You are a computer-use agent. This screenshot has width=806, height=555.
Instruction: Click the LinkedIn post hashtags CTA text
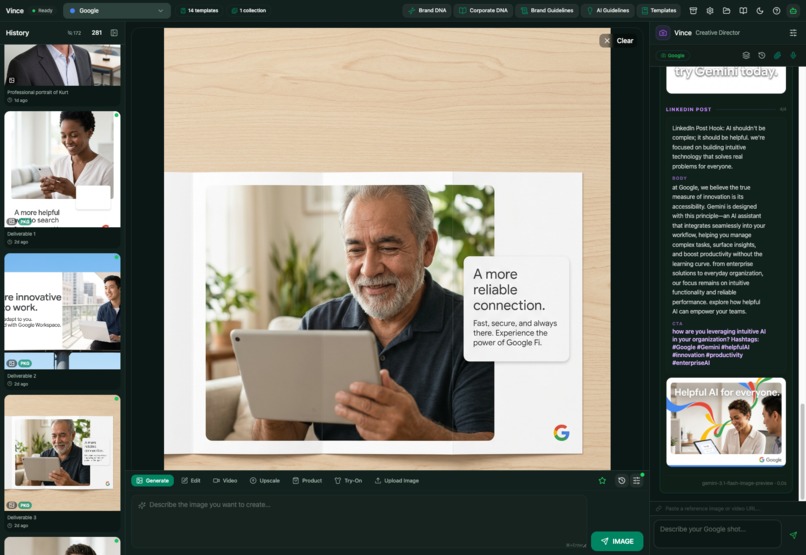coord(719,347)
